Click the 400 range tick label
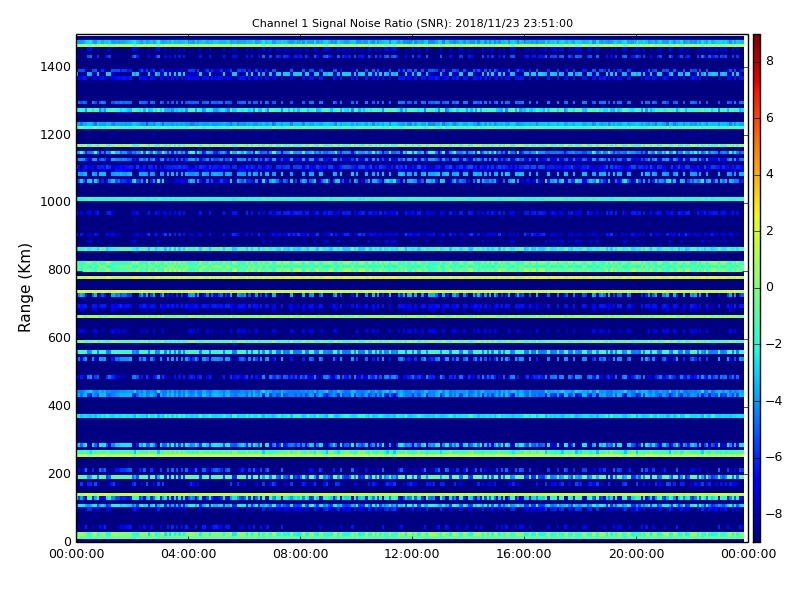 (59, 406)
